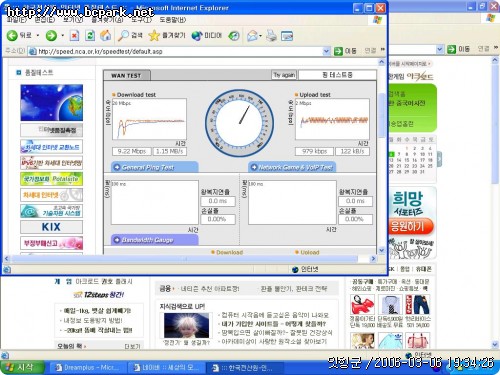Click the KIX banner link
Screen dimensions: 500x375
click(51, 227)
